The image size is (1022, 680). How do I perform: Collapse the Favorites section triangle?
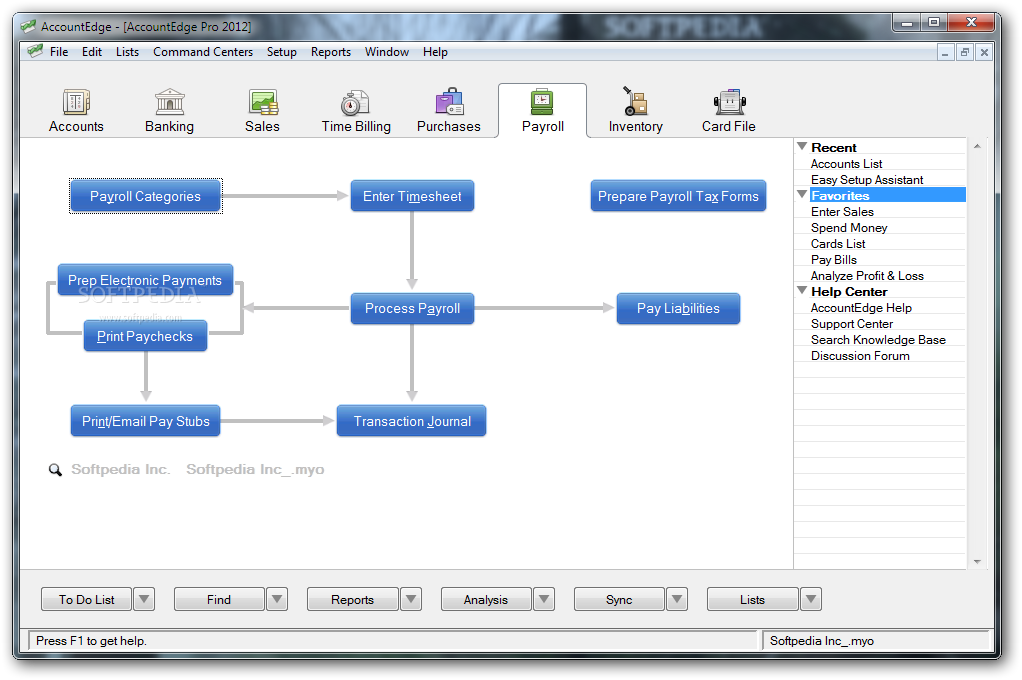tap(802, 194)
